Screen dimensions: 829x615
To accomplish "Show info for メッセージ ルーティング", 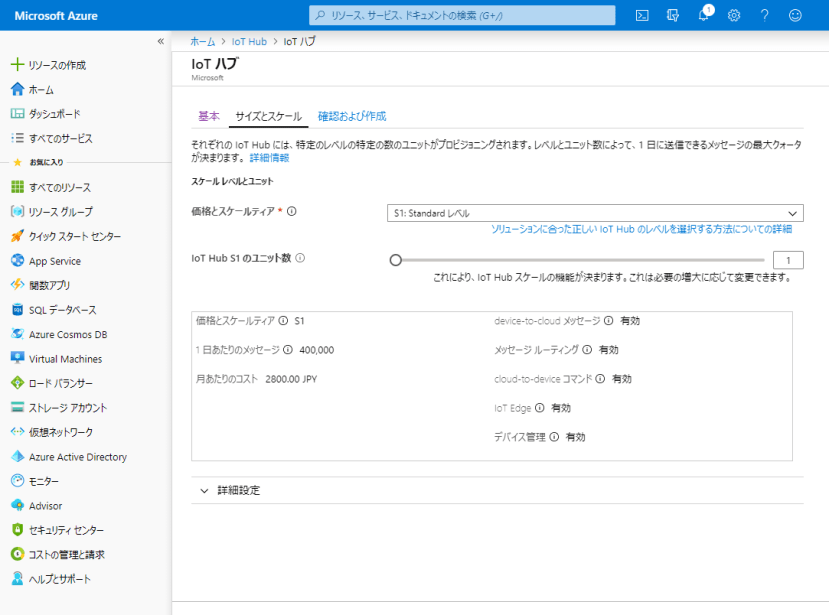I will click(x=587, y=350).
